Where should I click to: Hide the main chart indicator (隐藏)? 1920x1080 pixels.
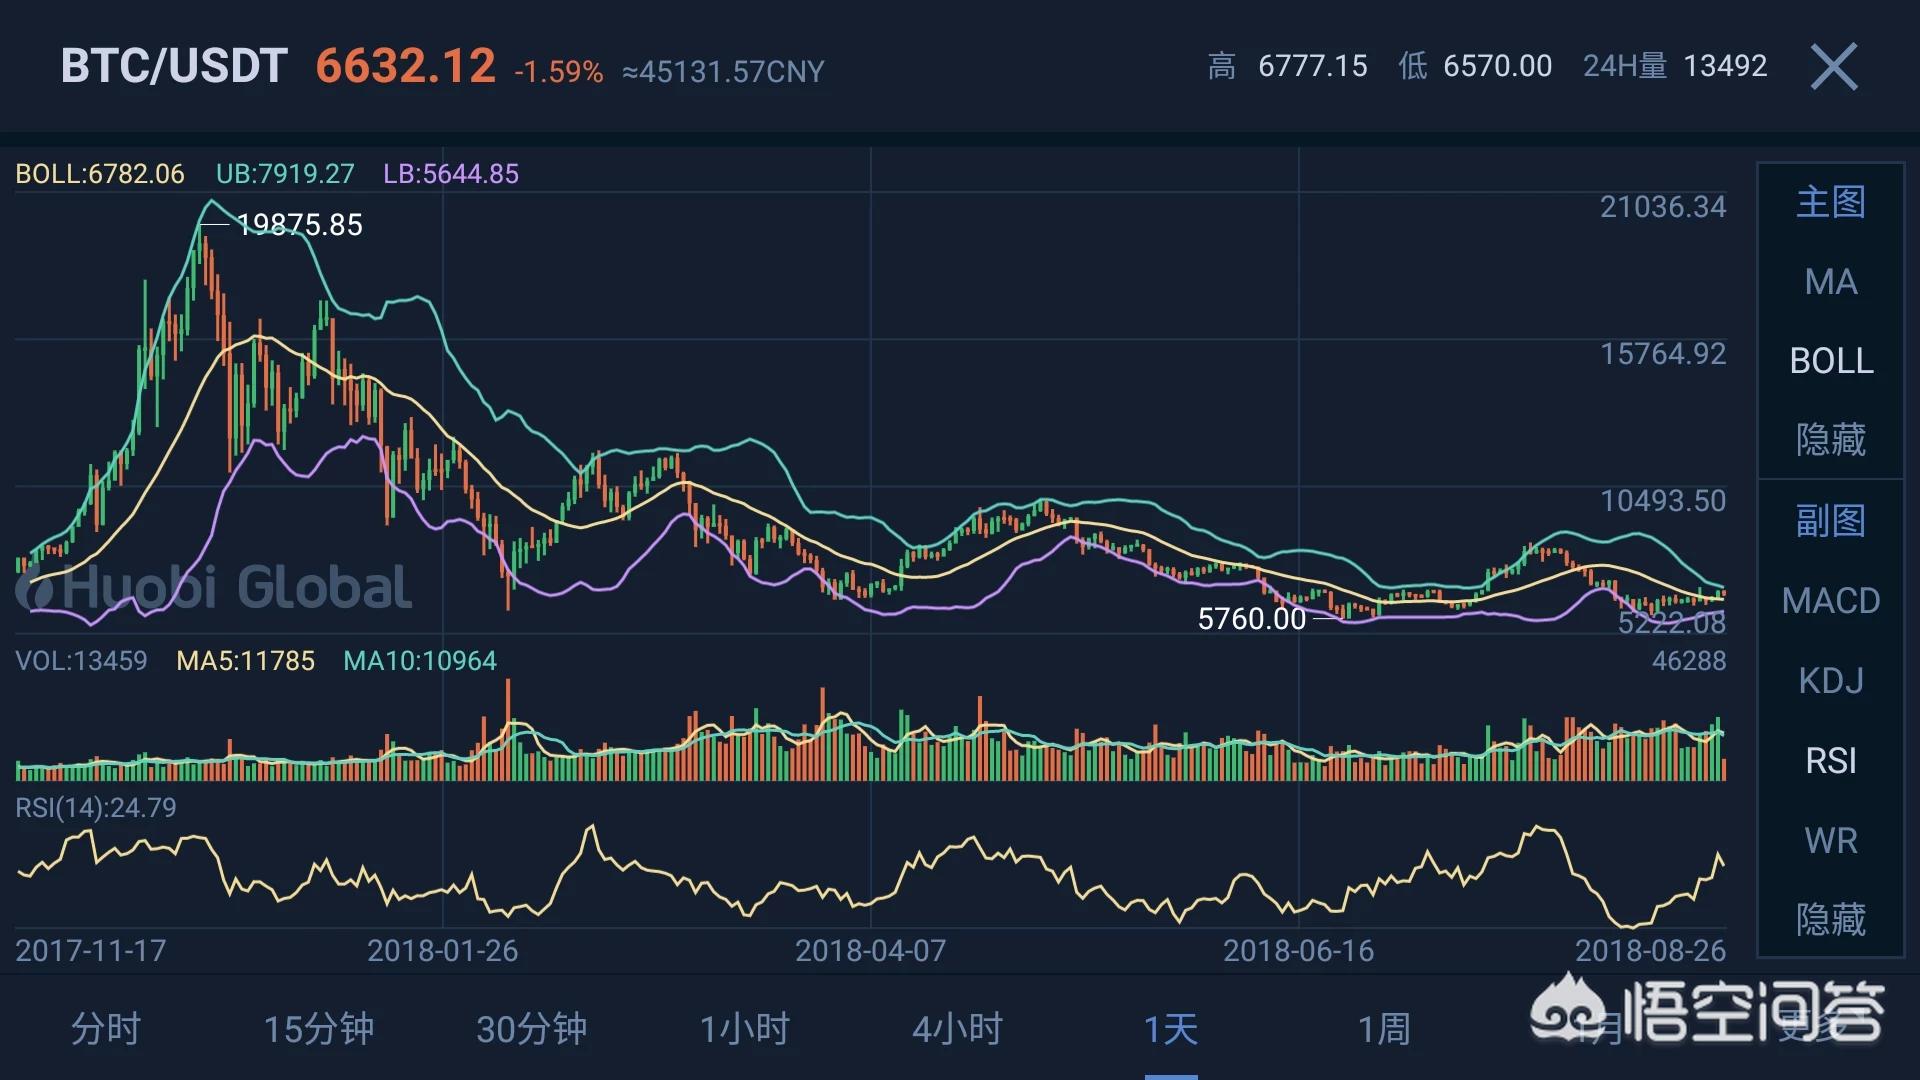tap(1831, 440)
